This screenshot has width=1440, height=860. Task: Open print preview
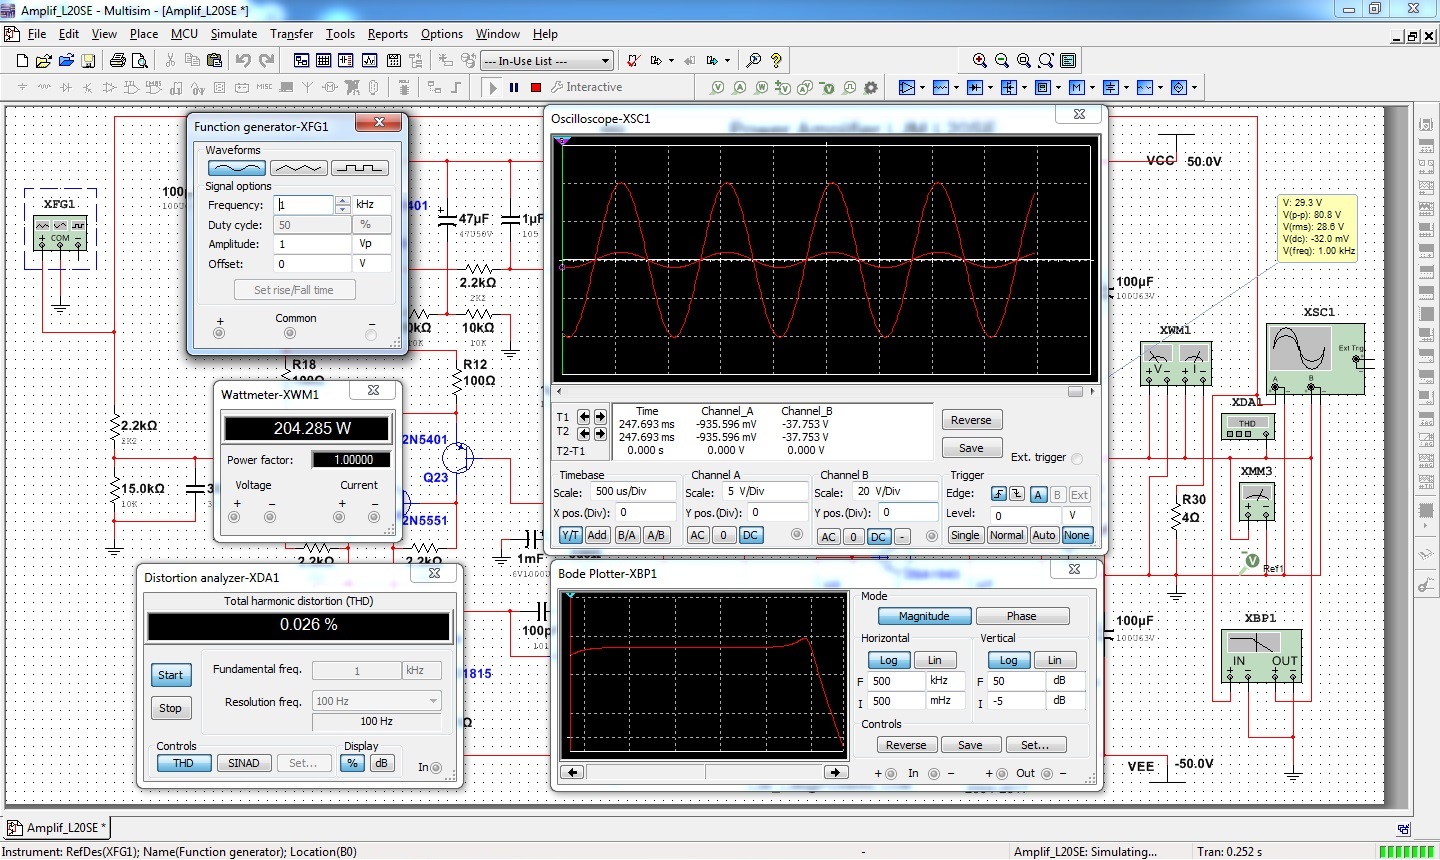(140, 61)
